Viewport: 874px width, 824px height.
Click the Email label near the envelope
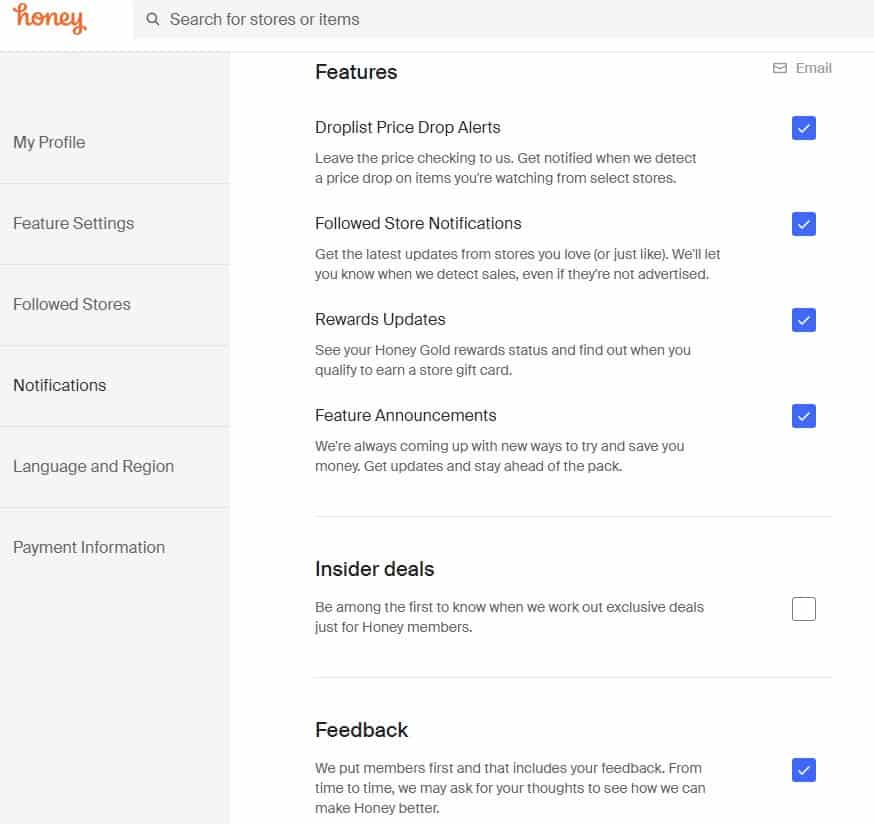[x=813, y=68]
